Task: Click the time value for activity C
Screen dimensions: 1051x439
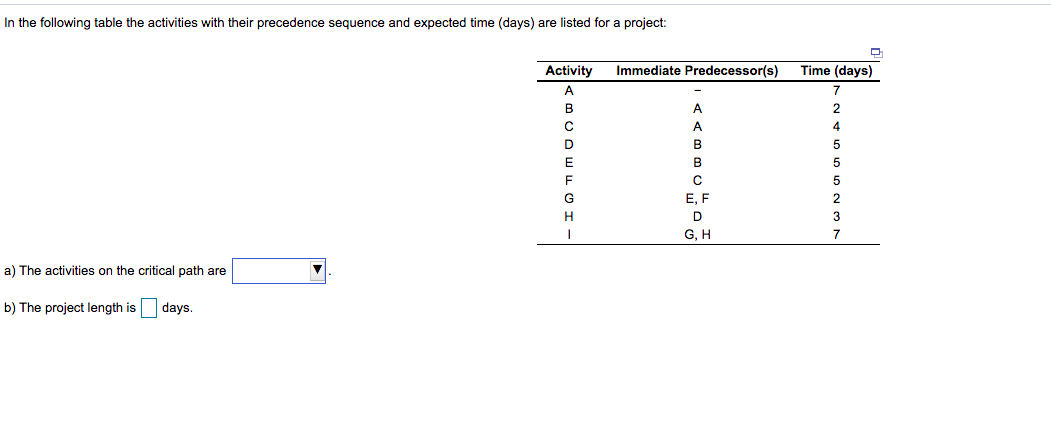Action: click(x=836, y=127)
